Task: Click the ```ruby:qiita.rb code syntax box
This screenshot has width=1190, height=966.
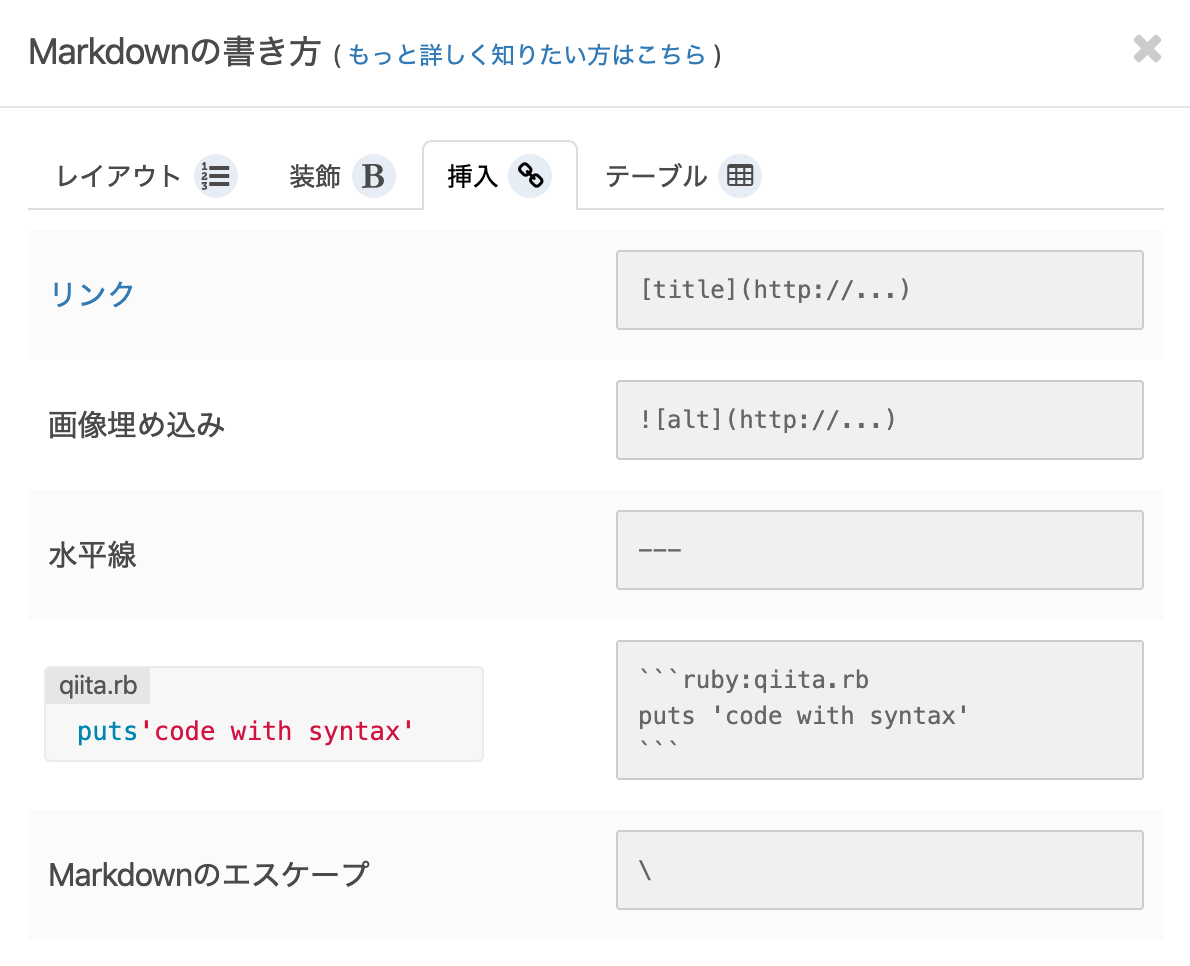Action: [879, 710]
